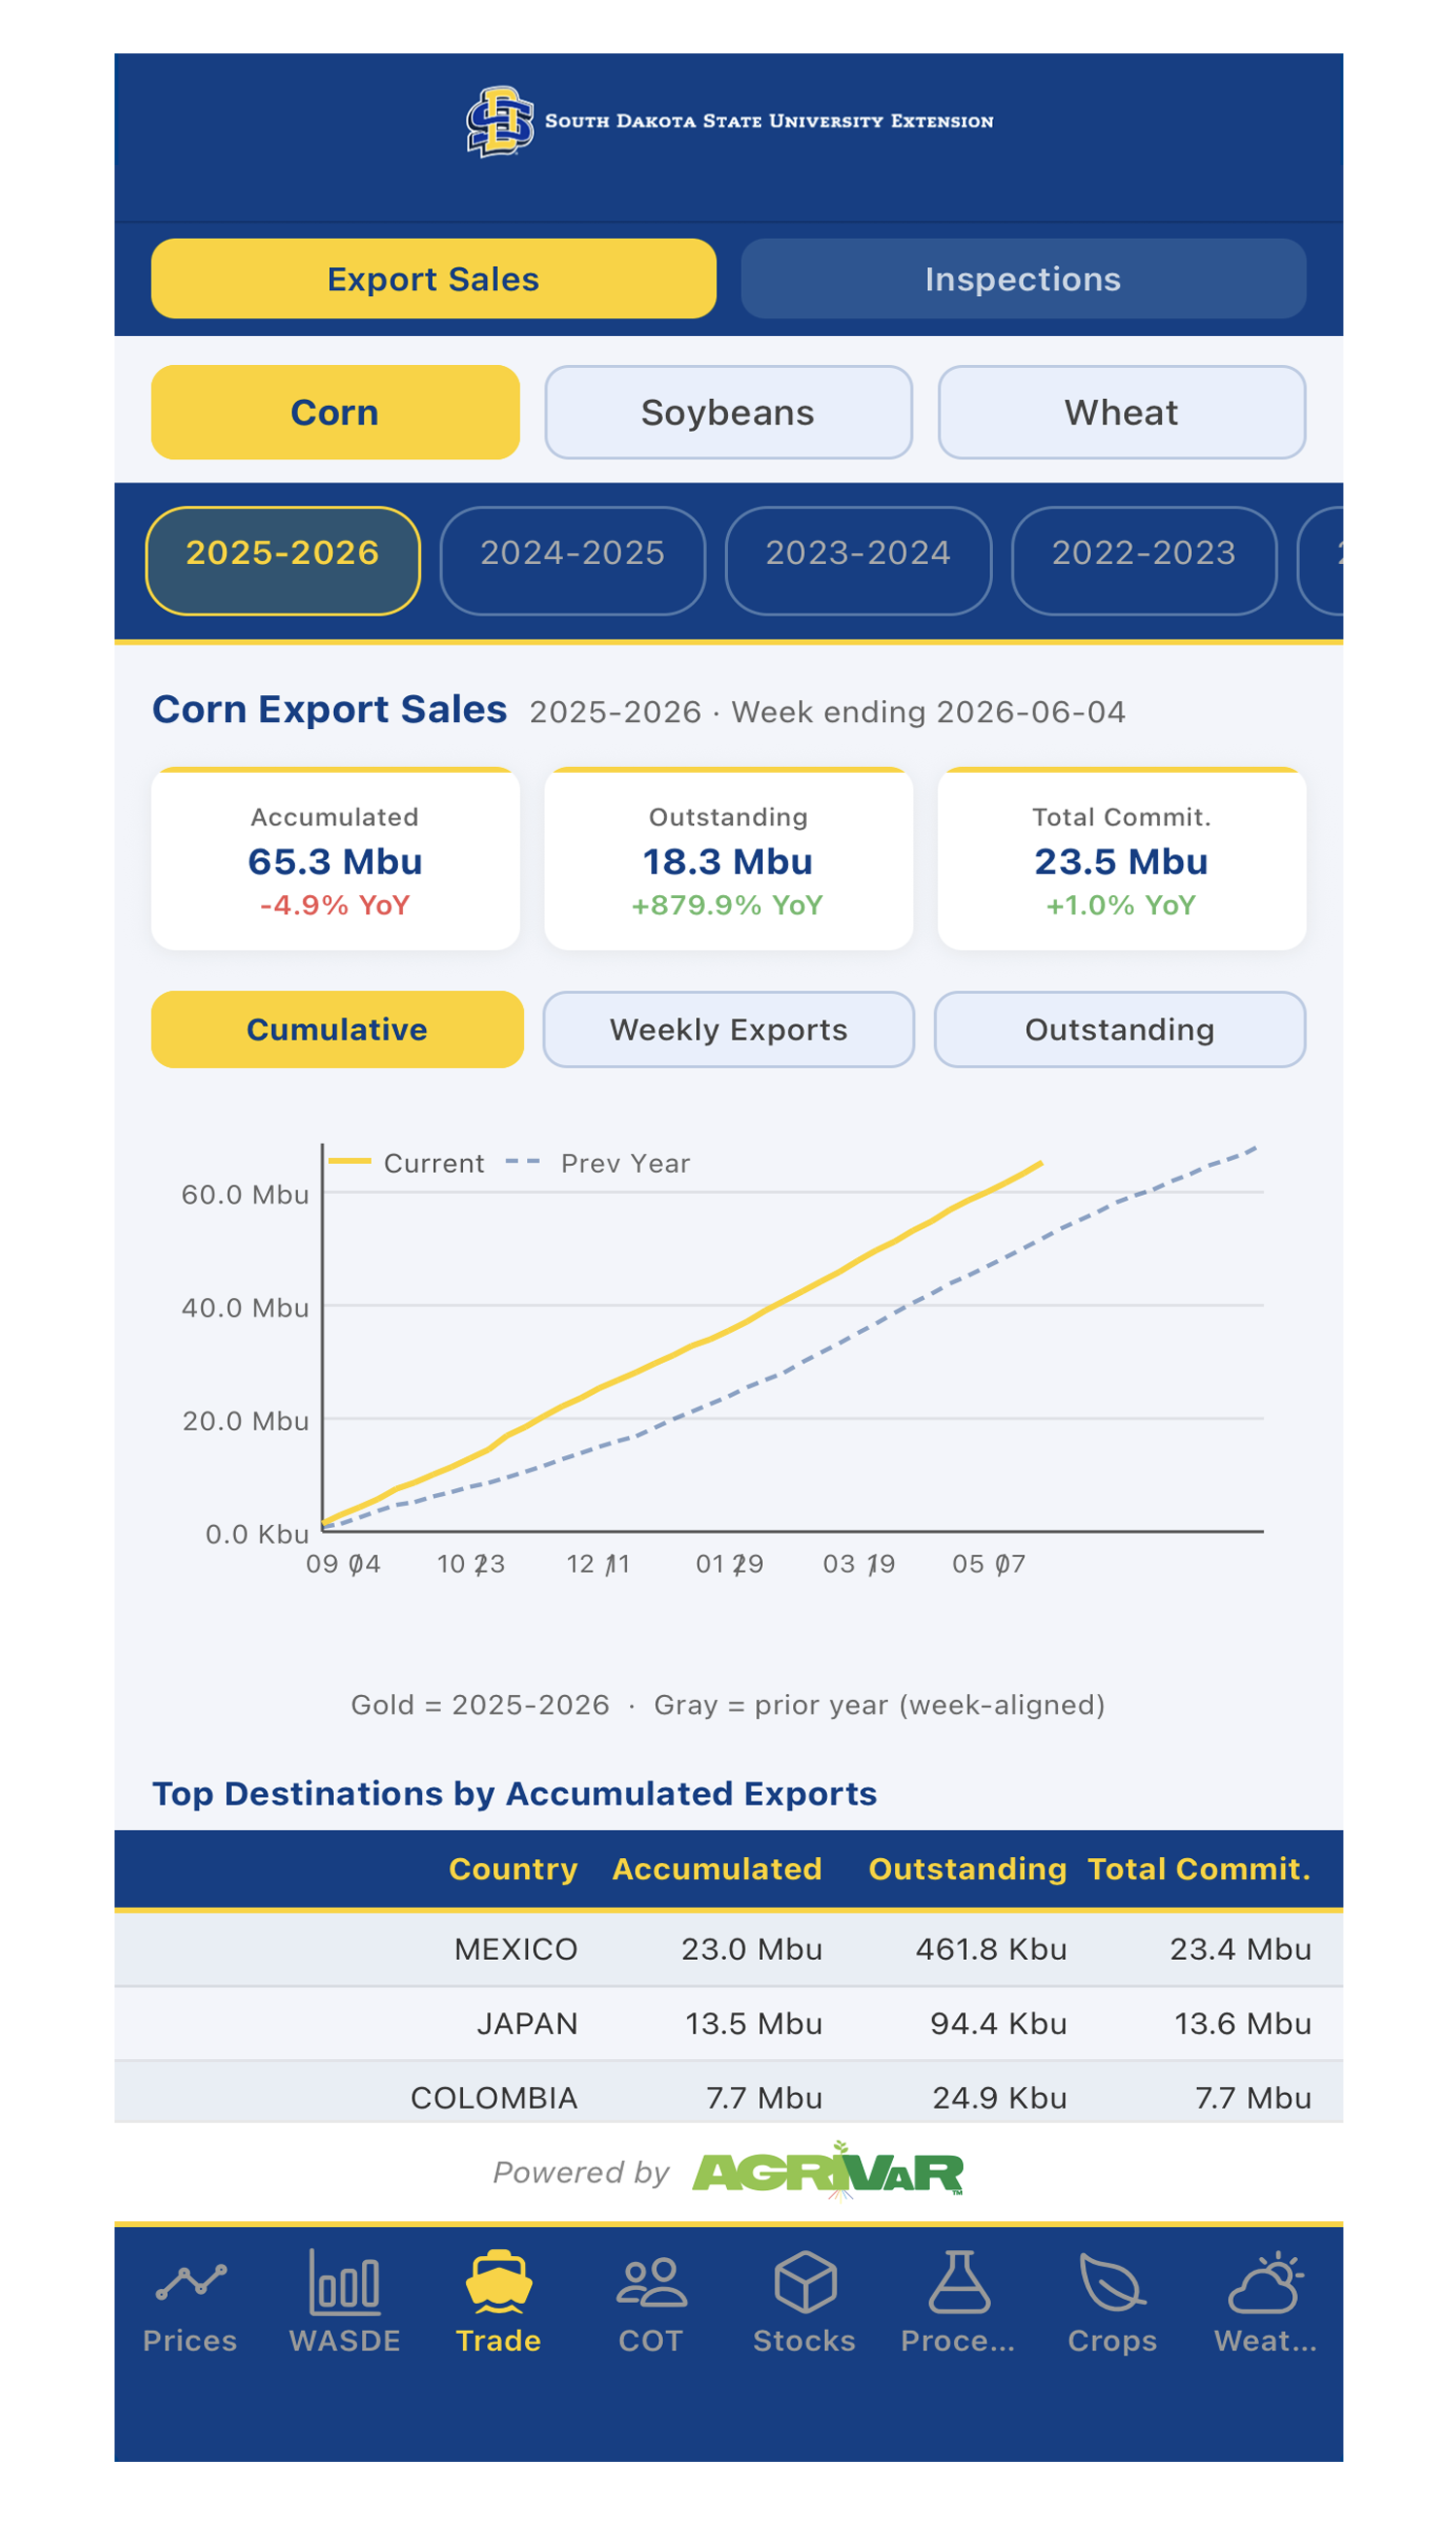Tap the Outstanding 18.3 Mbu card
The width and height of the screenshot is (1456, 2524).
point(728,859)
